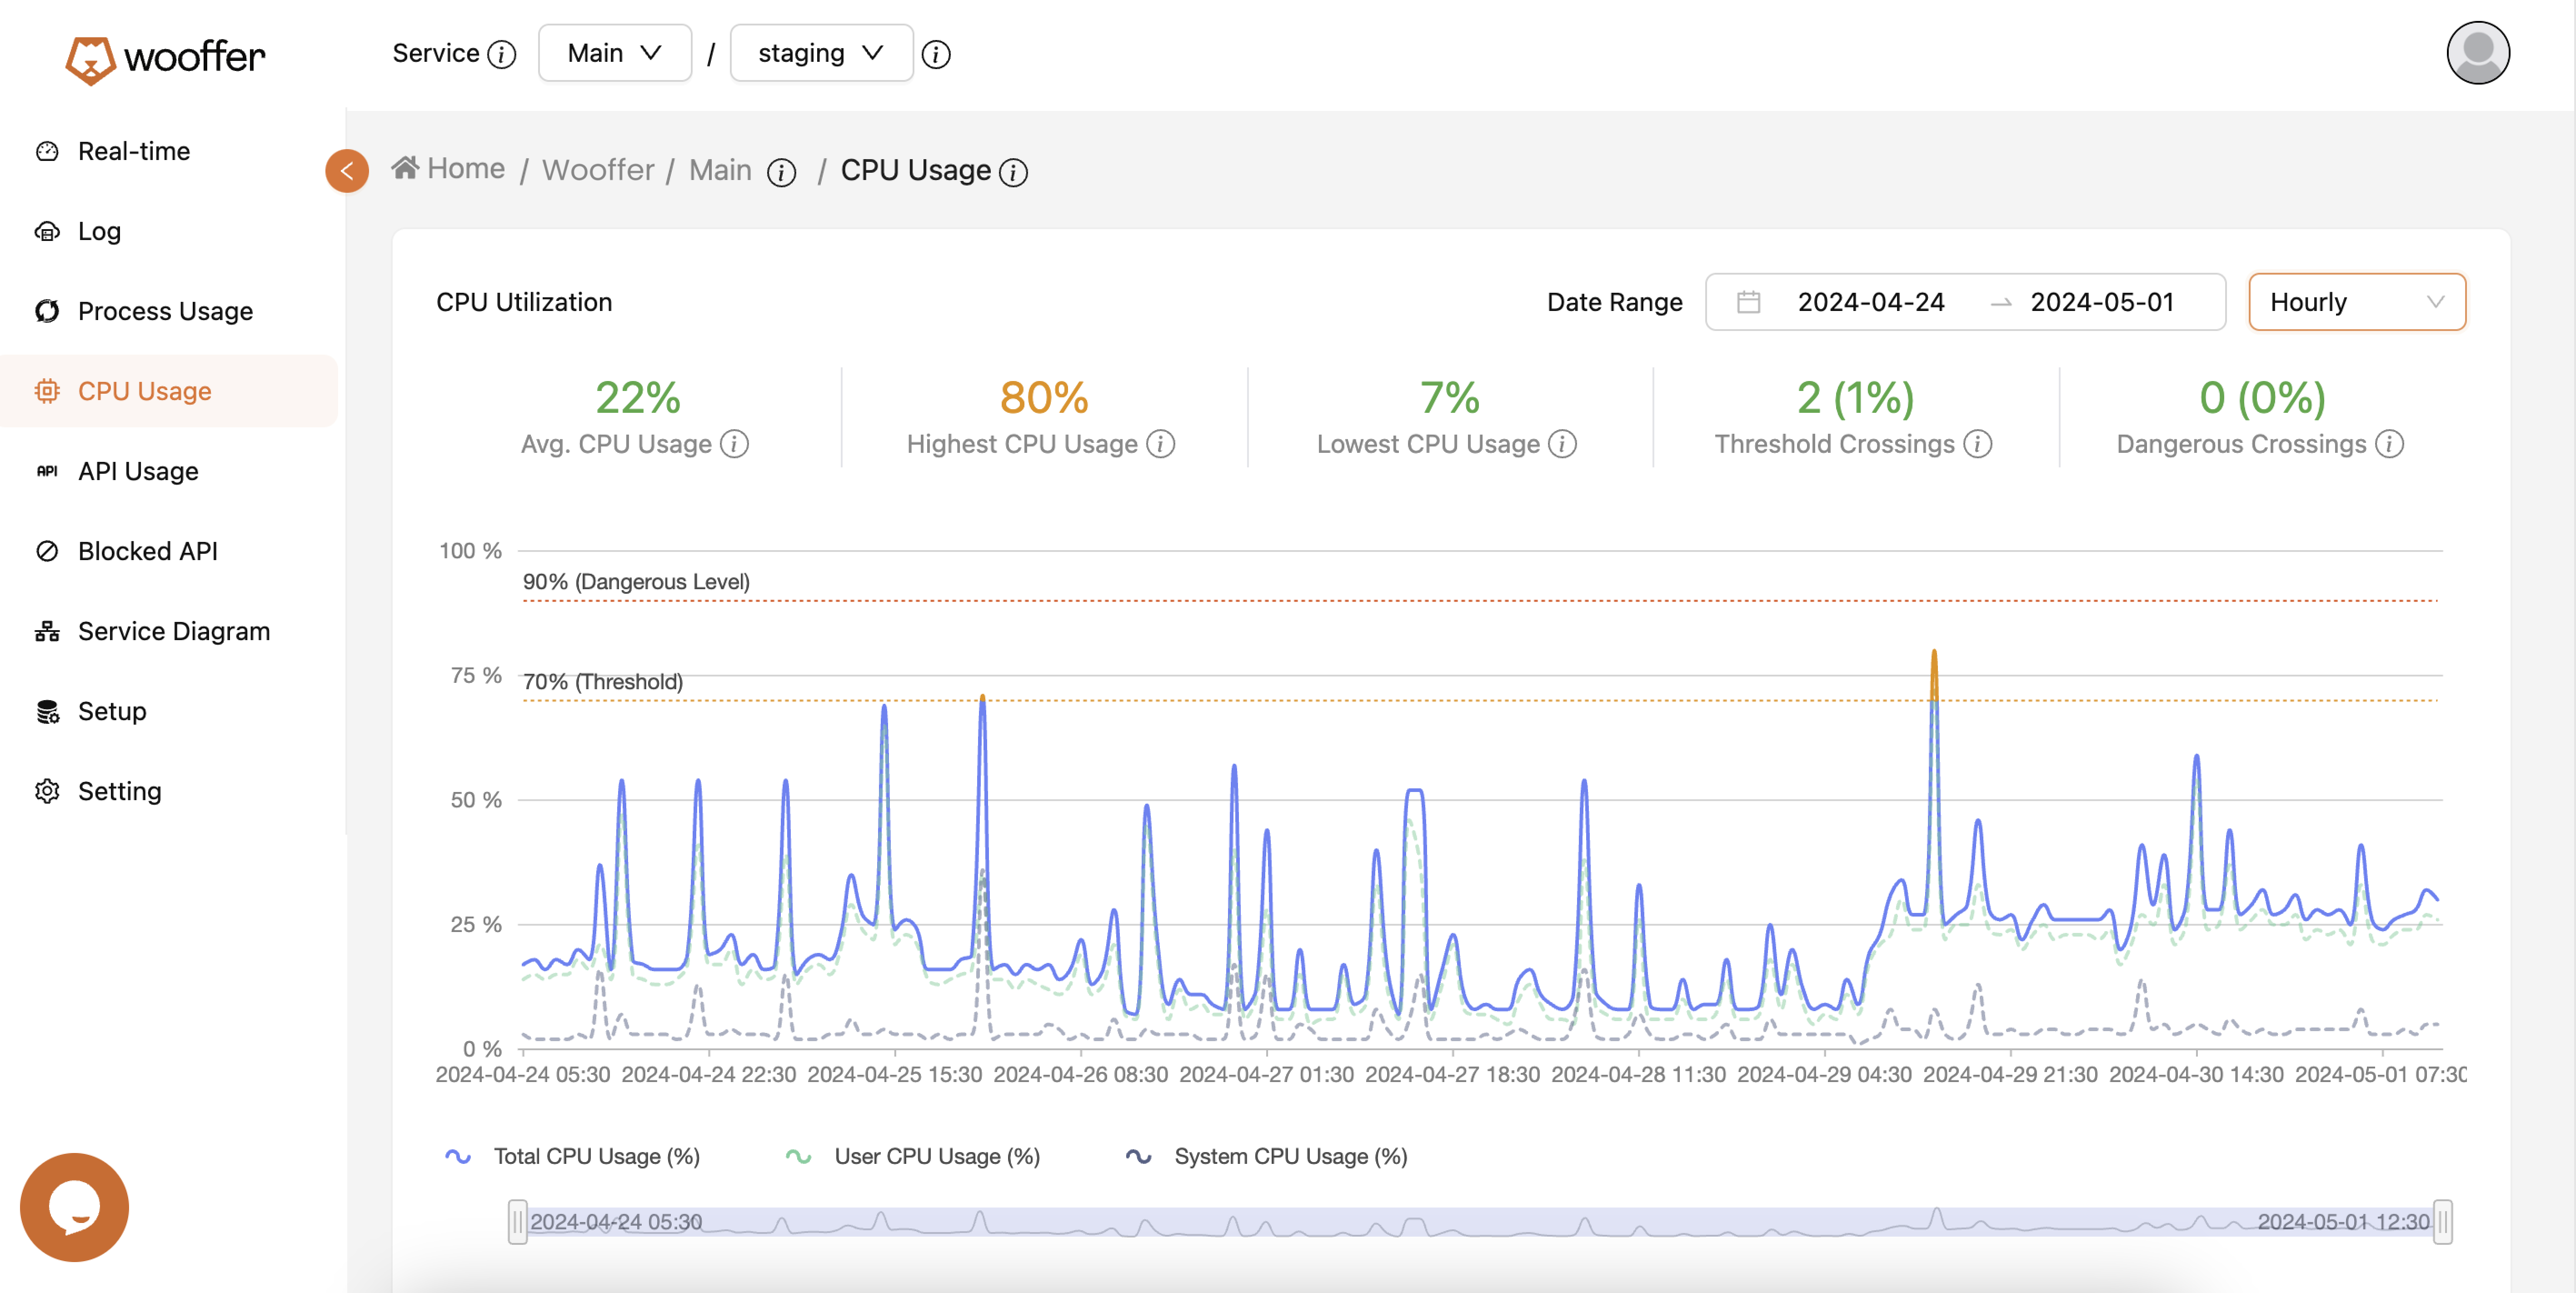Open the chat support bubble
This screenshot has width=2576, height=1293.
point(74,1207)
